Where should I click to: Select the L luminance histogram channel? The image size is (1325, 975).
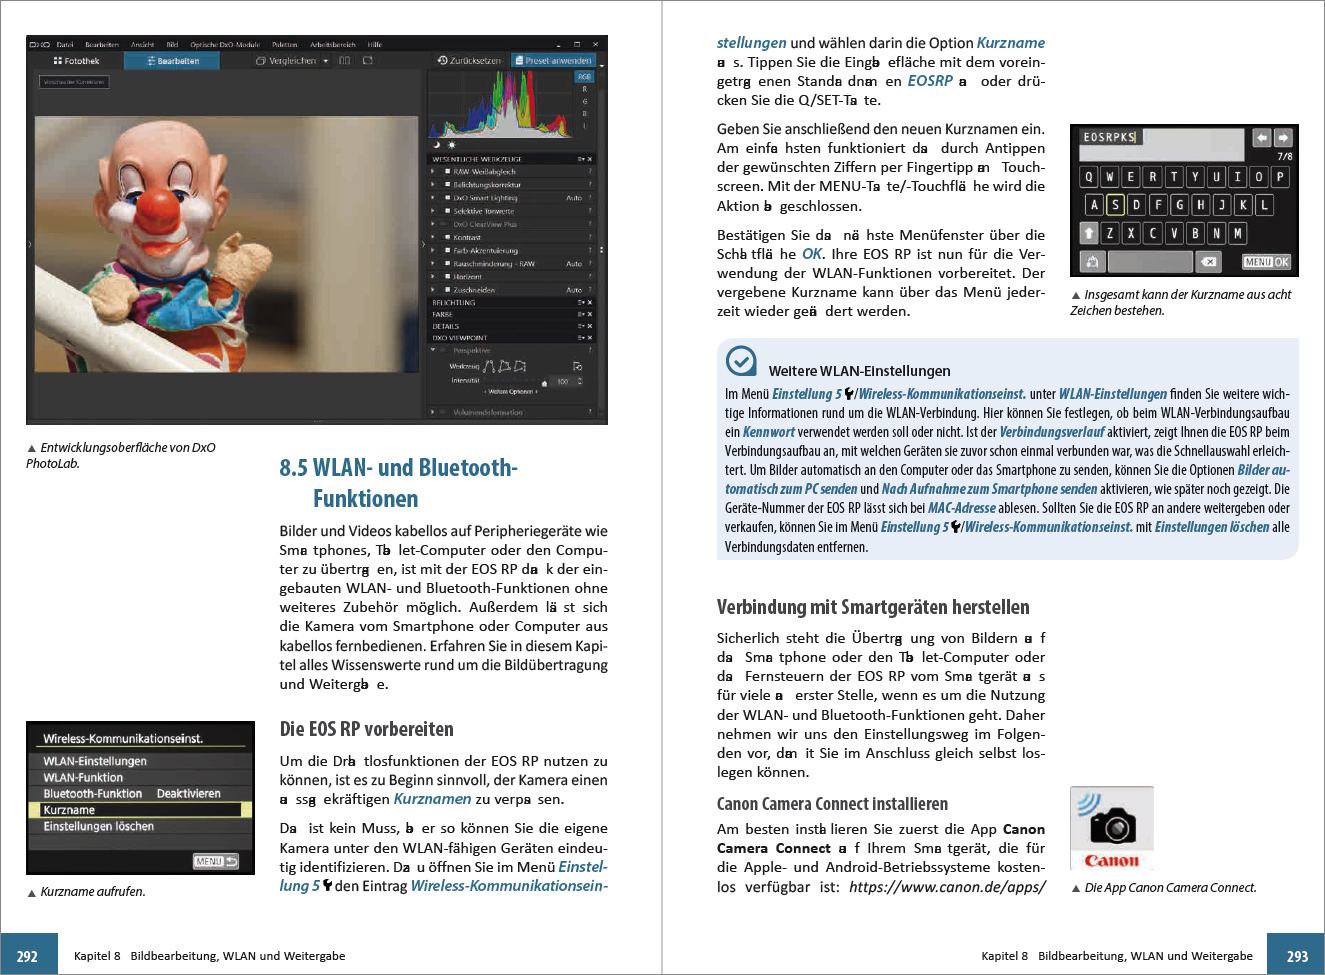pyautogui.click(x=585, y=126)
